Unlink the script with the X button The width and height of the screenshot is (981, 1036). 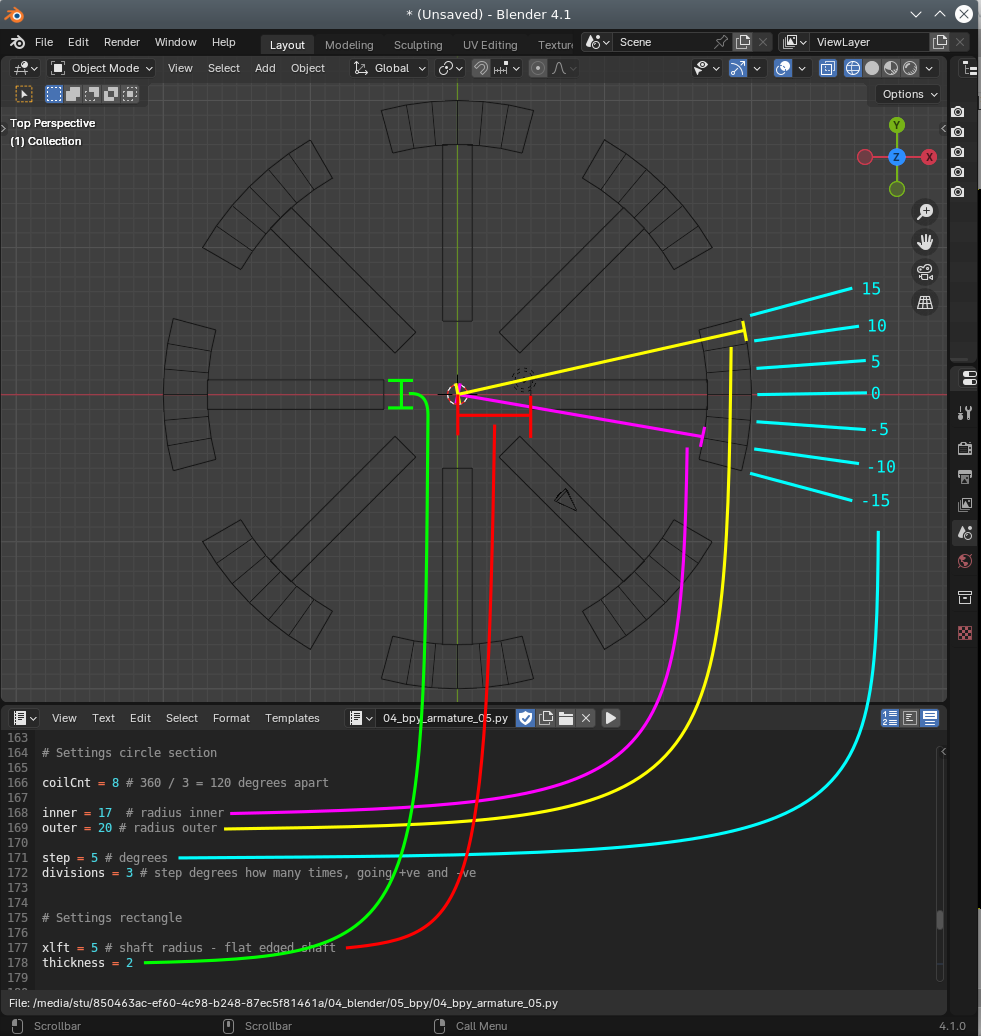point(586,718)
